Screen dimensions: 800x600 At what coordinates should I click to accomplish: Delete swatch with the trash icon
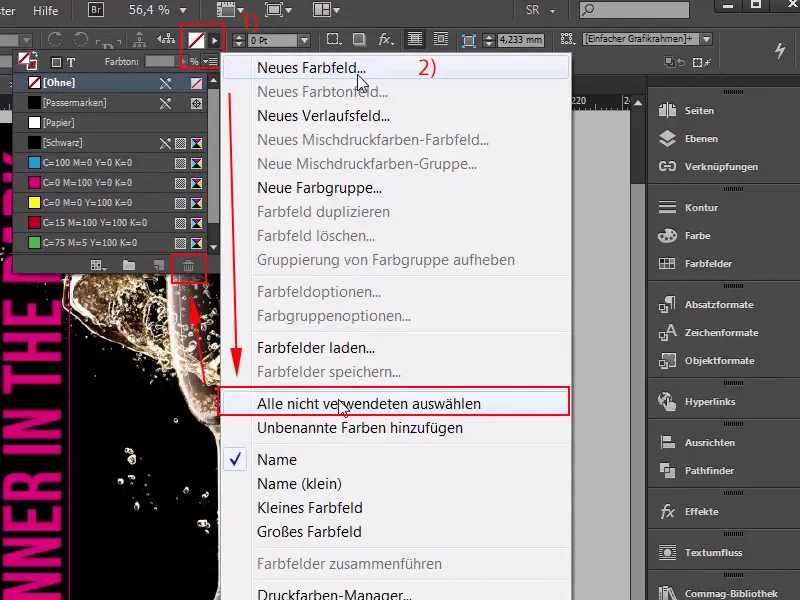(188, 265)
